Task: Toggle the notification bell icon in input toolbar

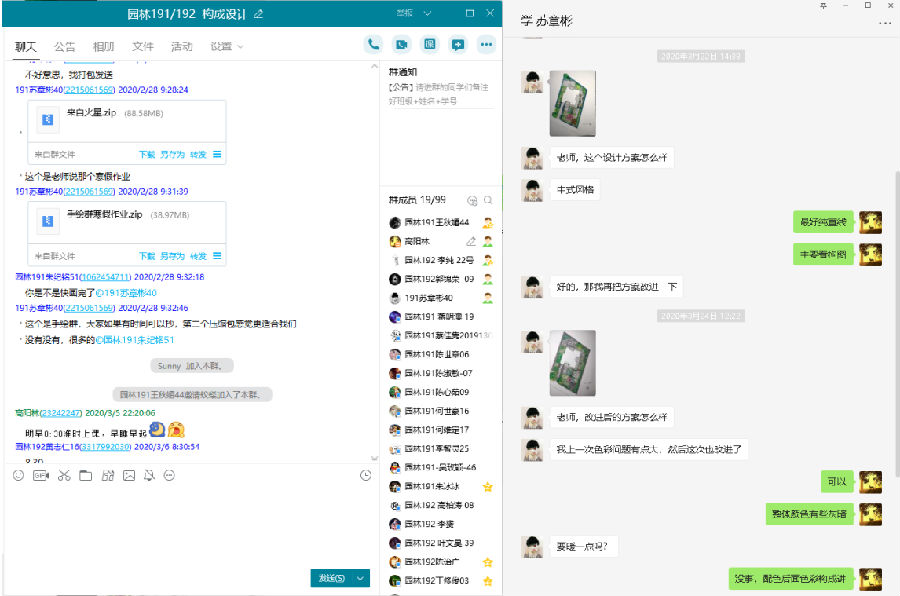Action: click(149, 475)
